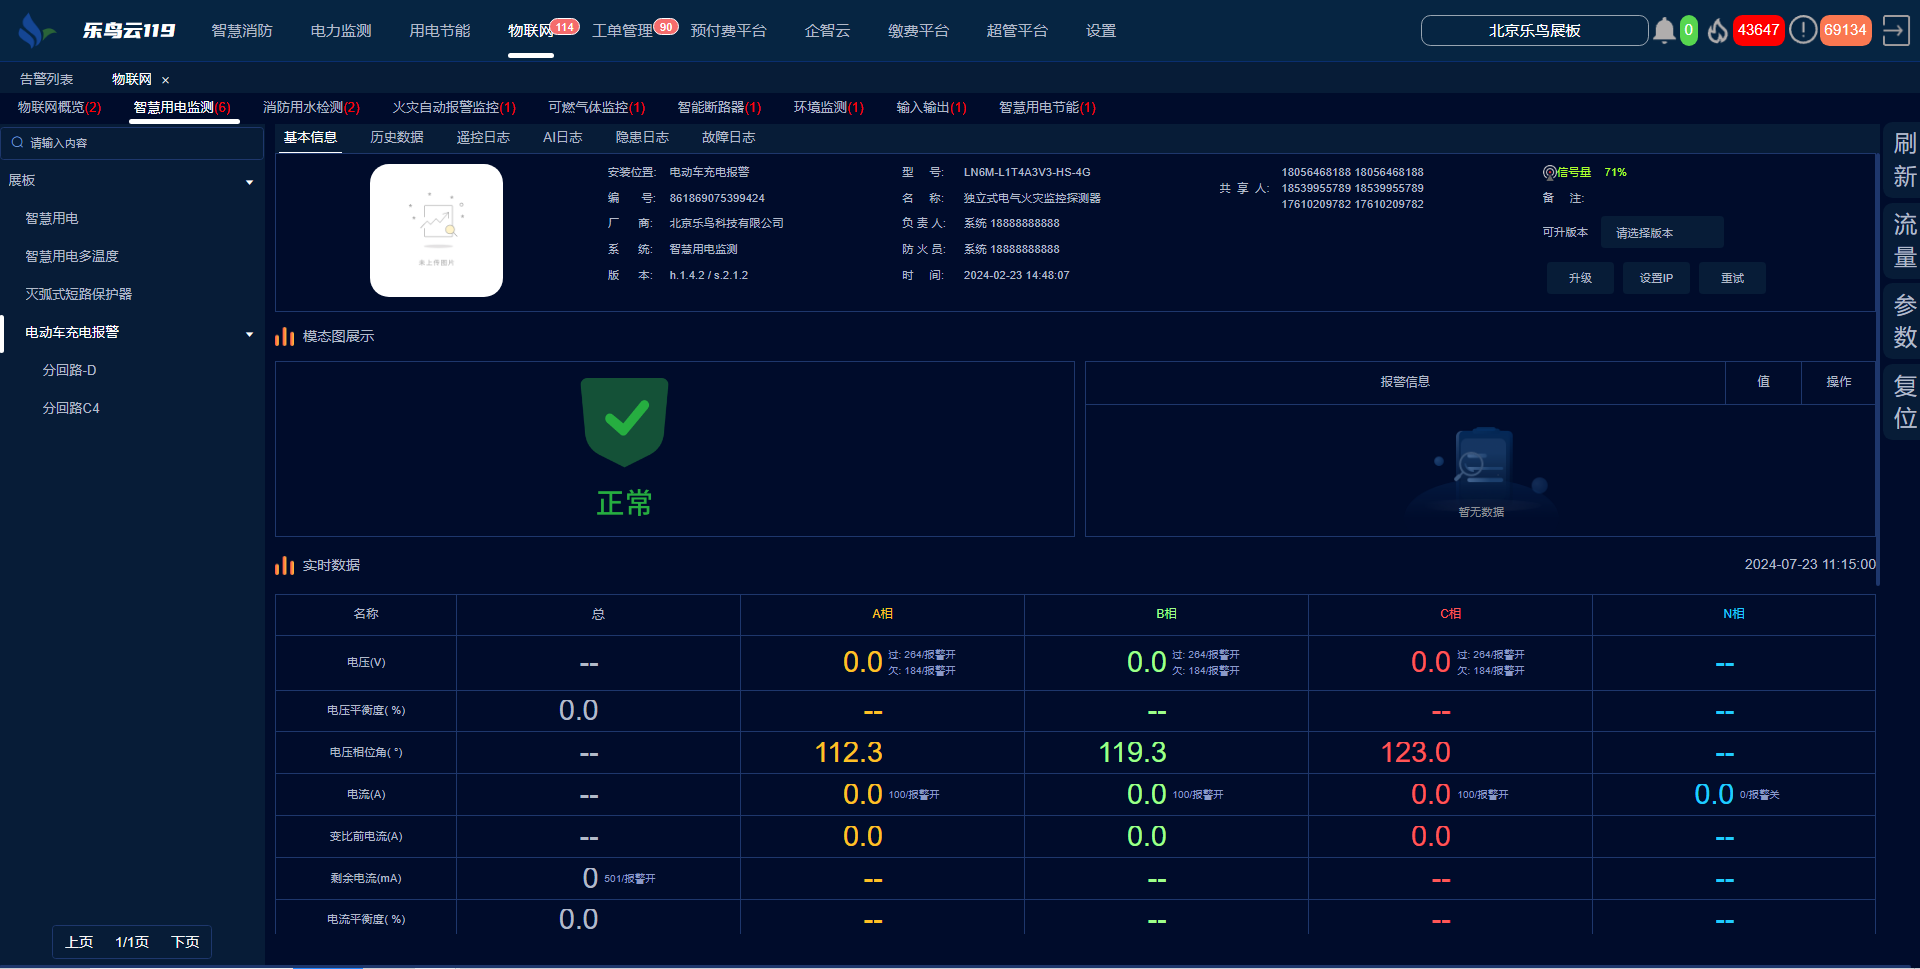Click the 升级 button

1580,279
